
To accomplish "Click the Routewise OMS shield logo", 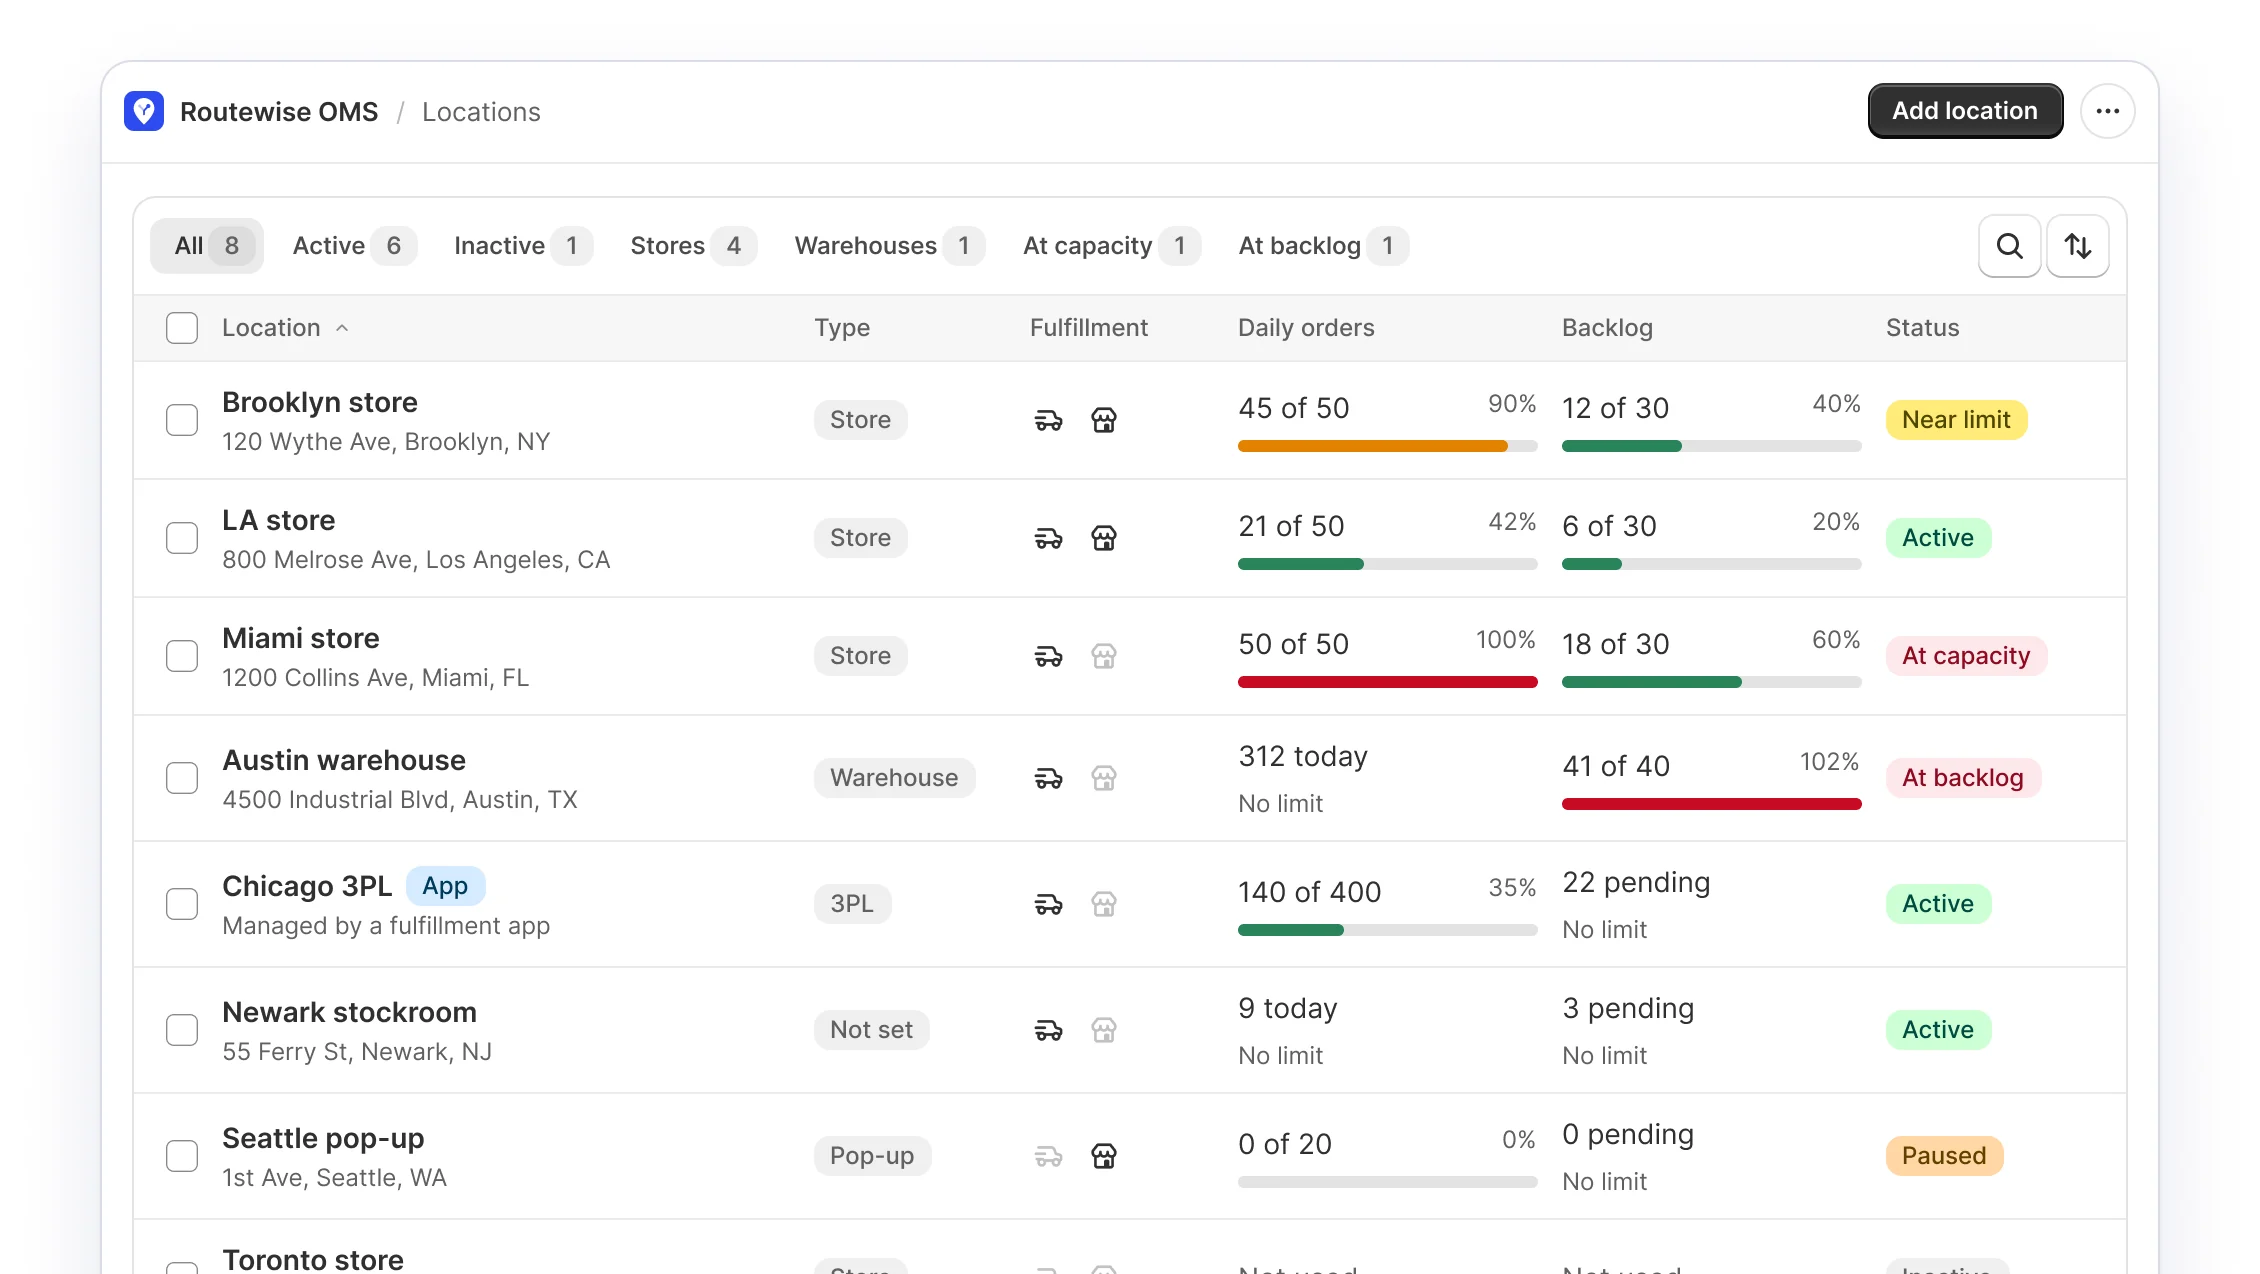I will 144,111.
